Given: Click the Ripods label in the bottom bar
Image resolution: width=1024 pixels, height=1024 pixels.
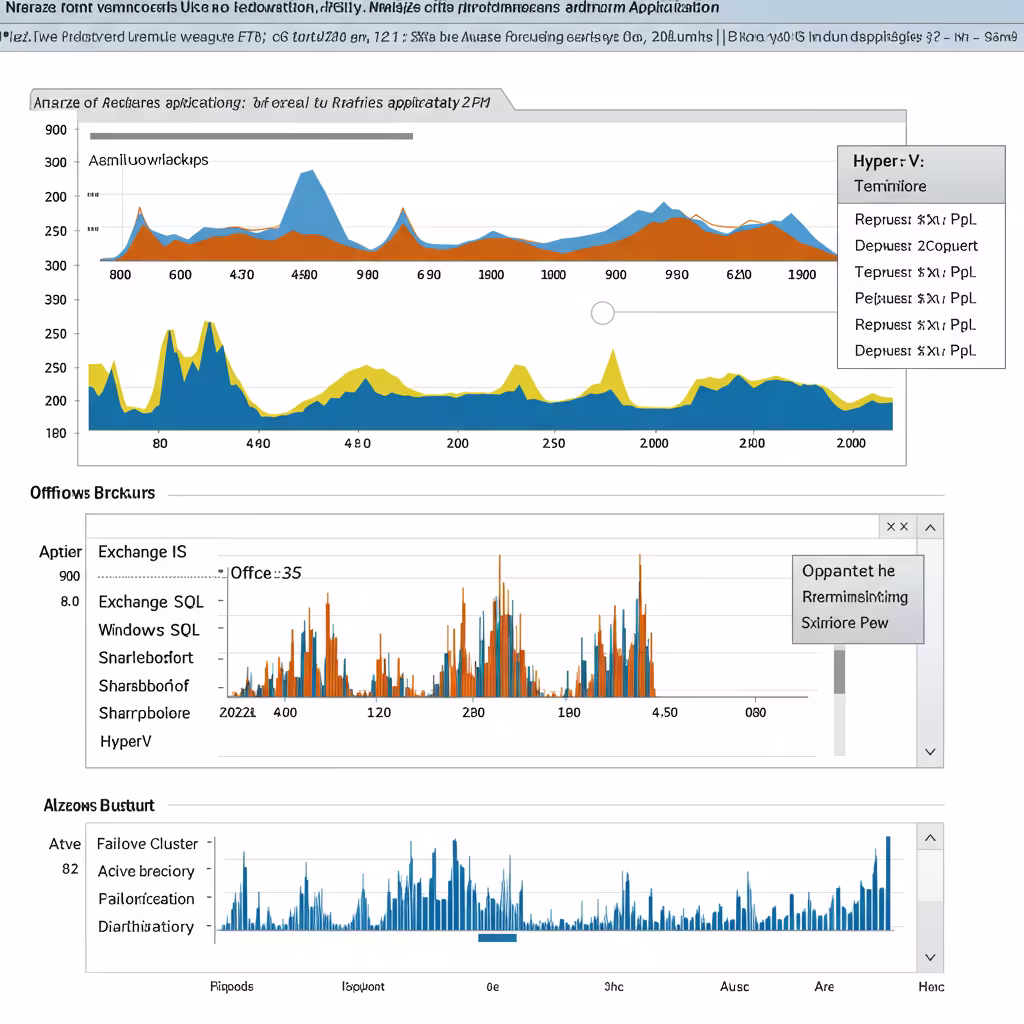Looking at the screenshot, I should [232, 987].
